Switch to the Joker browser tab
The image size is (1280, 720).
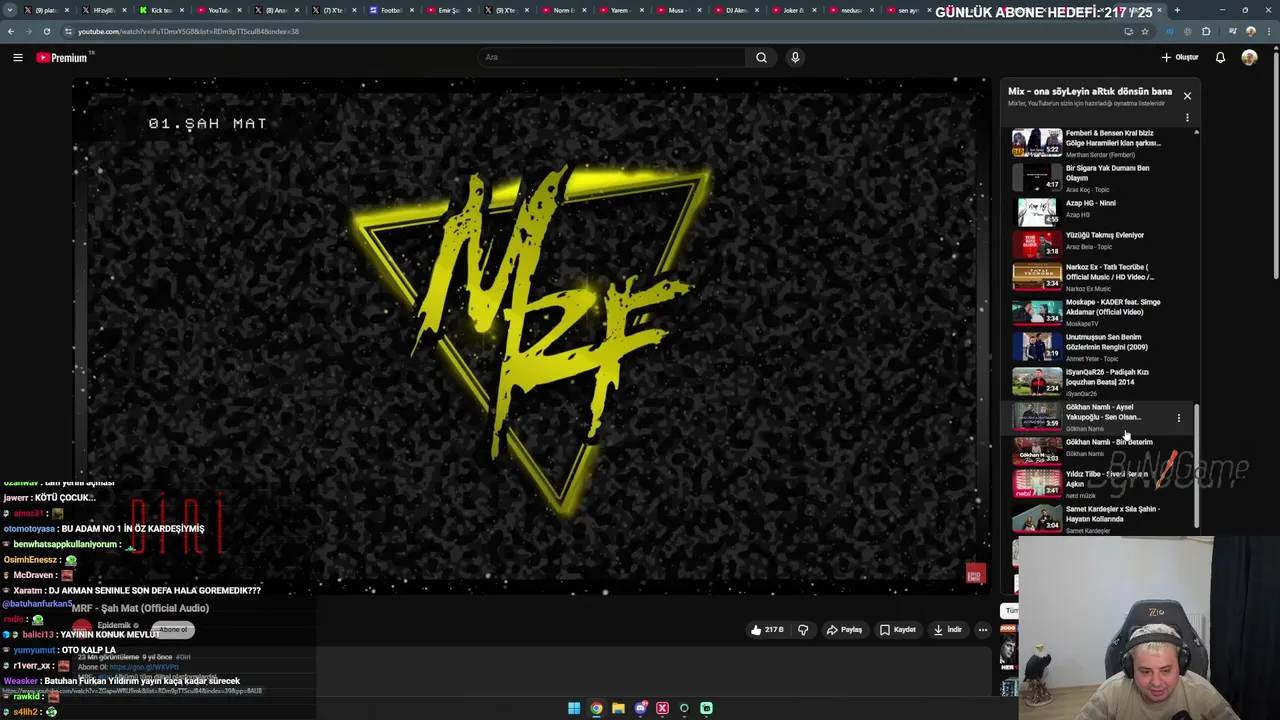793,10
